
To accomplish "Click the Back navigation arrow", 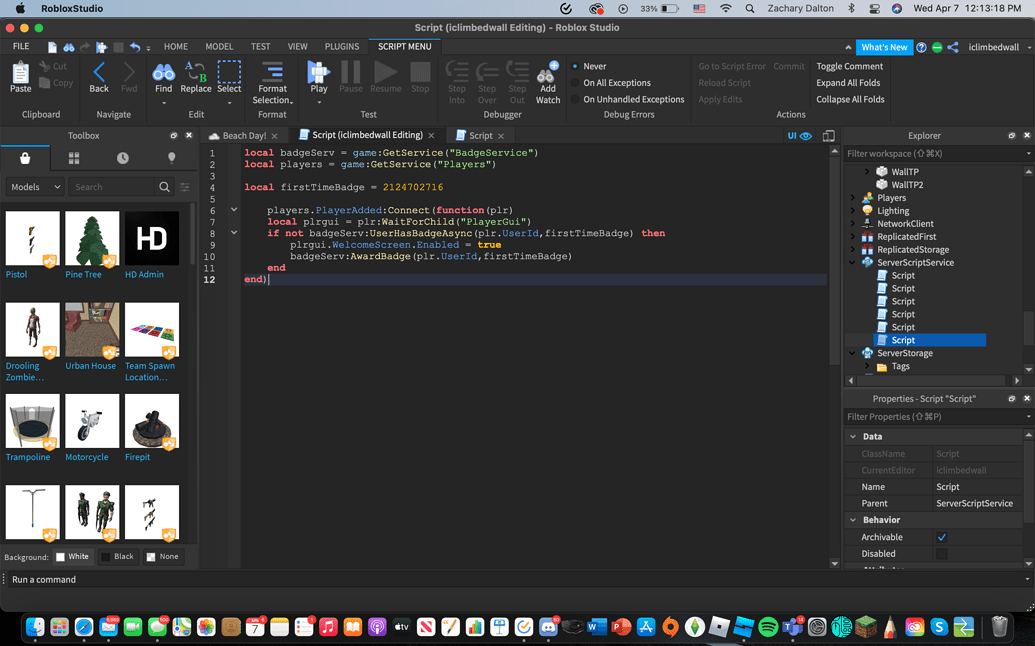I will 99,73.
